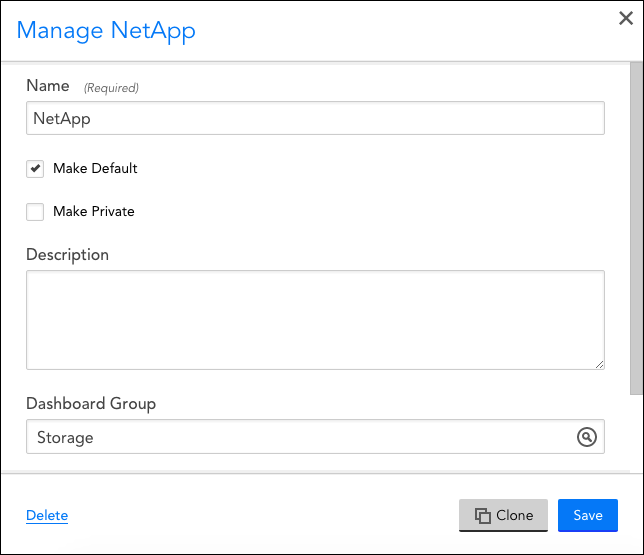Toggle via the Make Default label text
Viewport: 644px width, 555px height.
pos(95,168)
